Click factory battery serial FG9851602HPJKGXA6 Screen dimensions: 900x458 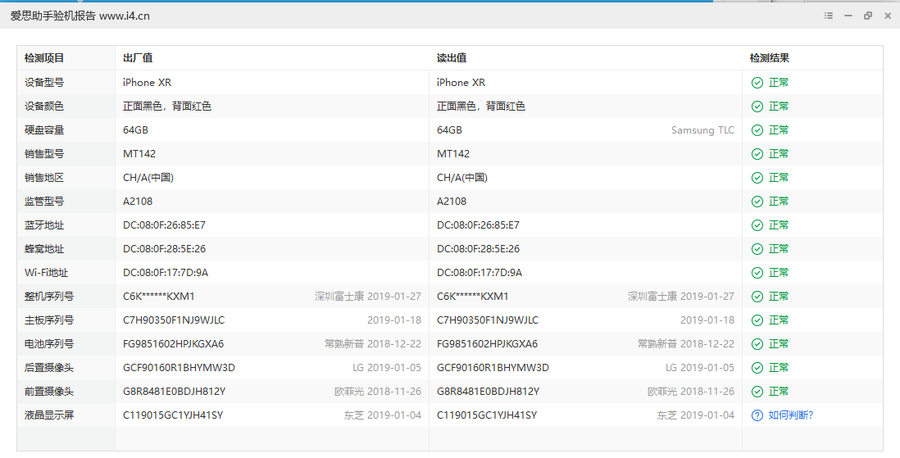(x=173, y=344)
